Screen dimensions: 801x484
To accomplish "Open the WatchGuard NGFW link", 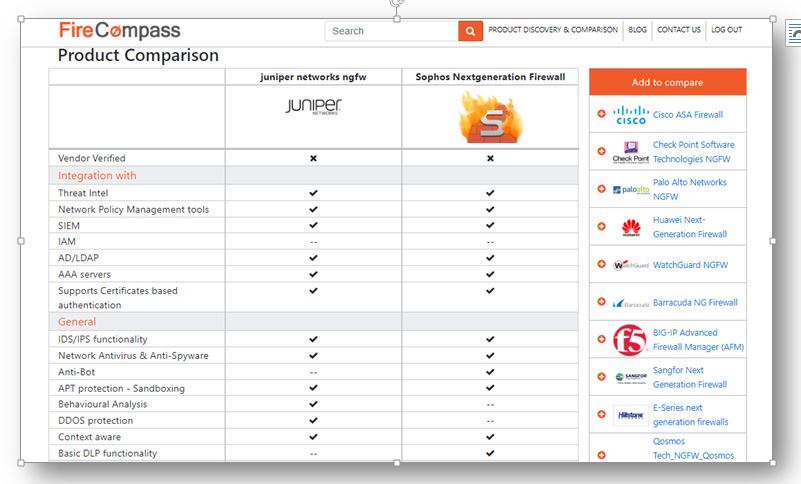I will [690, 265].
